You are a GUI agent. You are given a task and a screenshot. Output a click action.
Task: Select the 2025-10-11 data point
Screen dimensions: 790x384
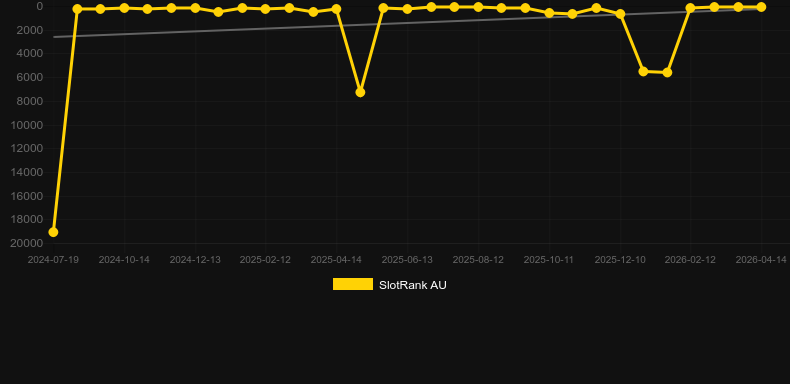[x=549, y=13]
